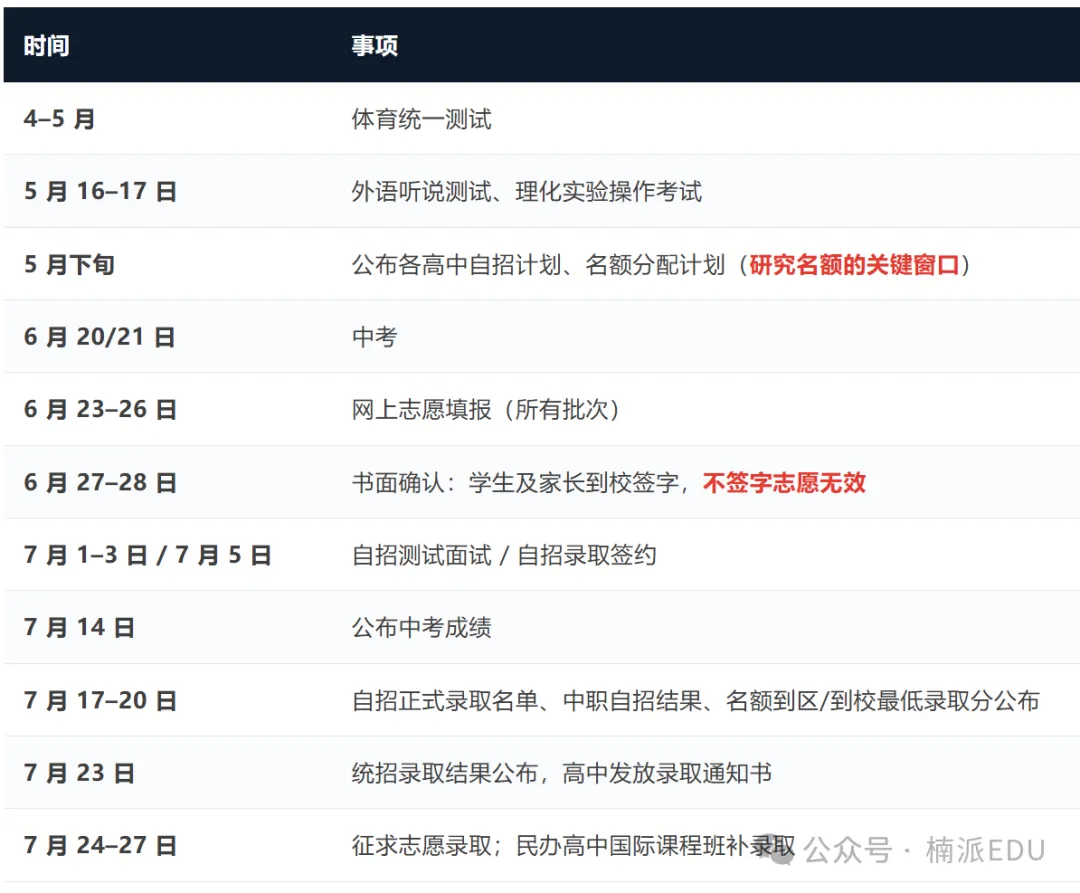Select the 6 月 20/21 日 date cell

tap(100, 337)
